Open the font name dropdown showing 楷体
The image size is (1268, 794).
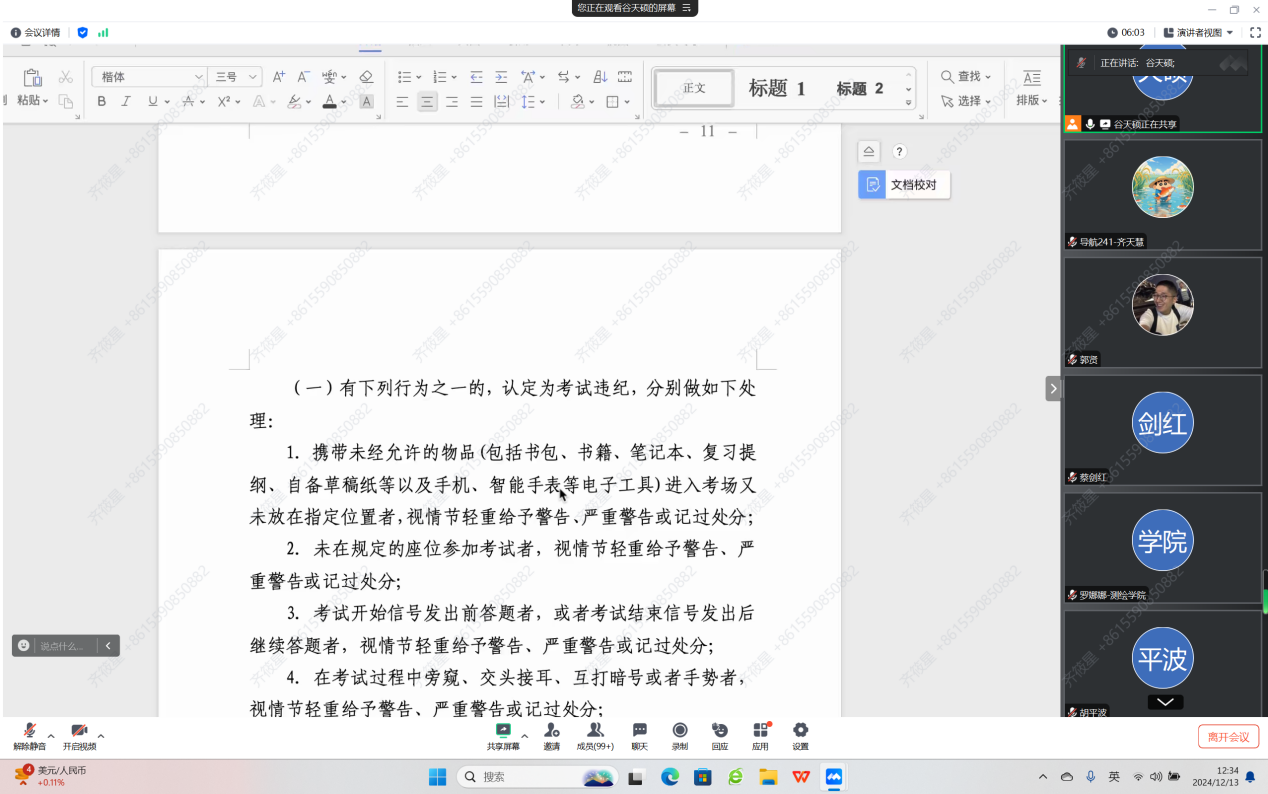150,77
